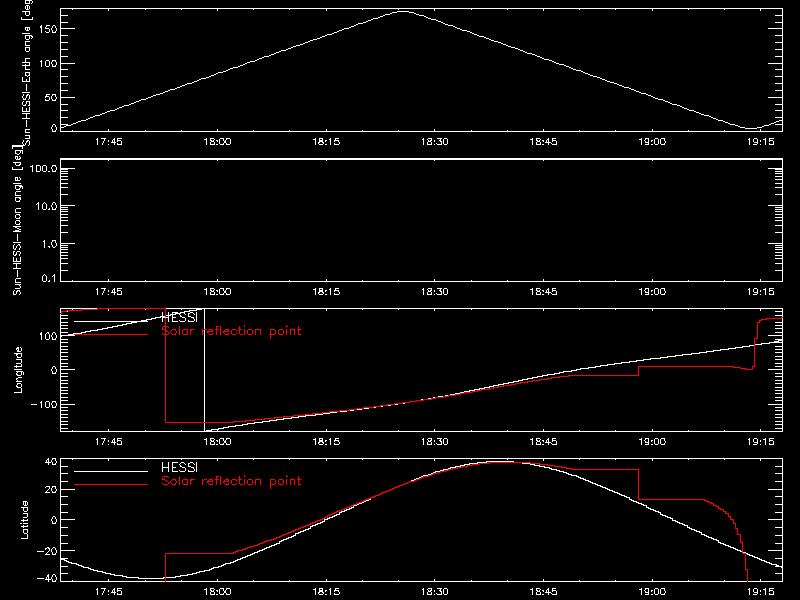Click 18:30 under the Moon angle plot
Image resolution: width=800 pixels, height=600 pixels.
click(435, 292)
